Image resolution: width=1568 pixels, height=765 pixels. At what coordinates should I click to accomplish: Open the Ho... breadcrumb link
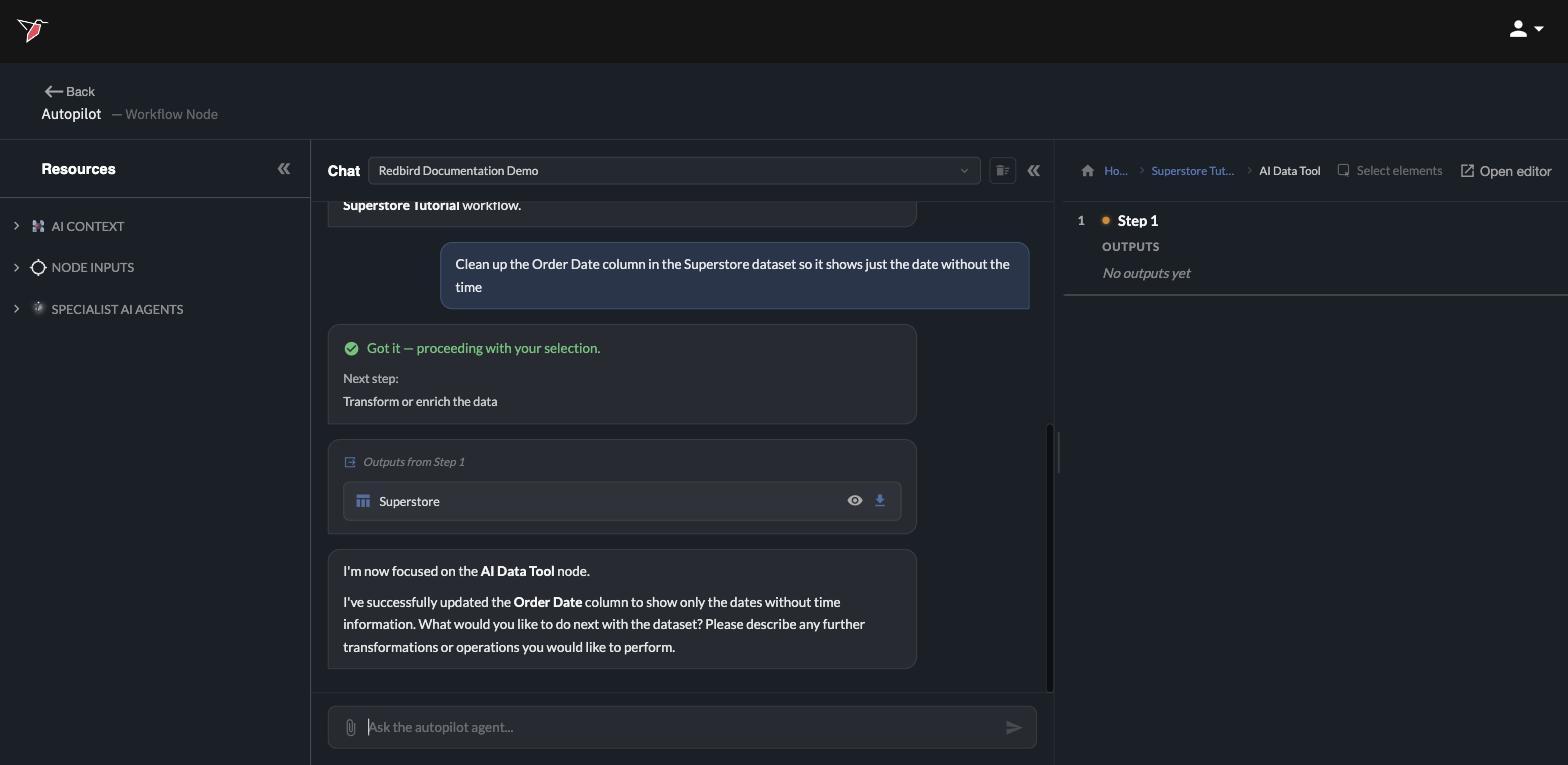(1116, 171)
